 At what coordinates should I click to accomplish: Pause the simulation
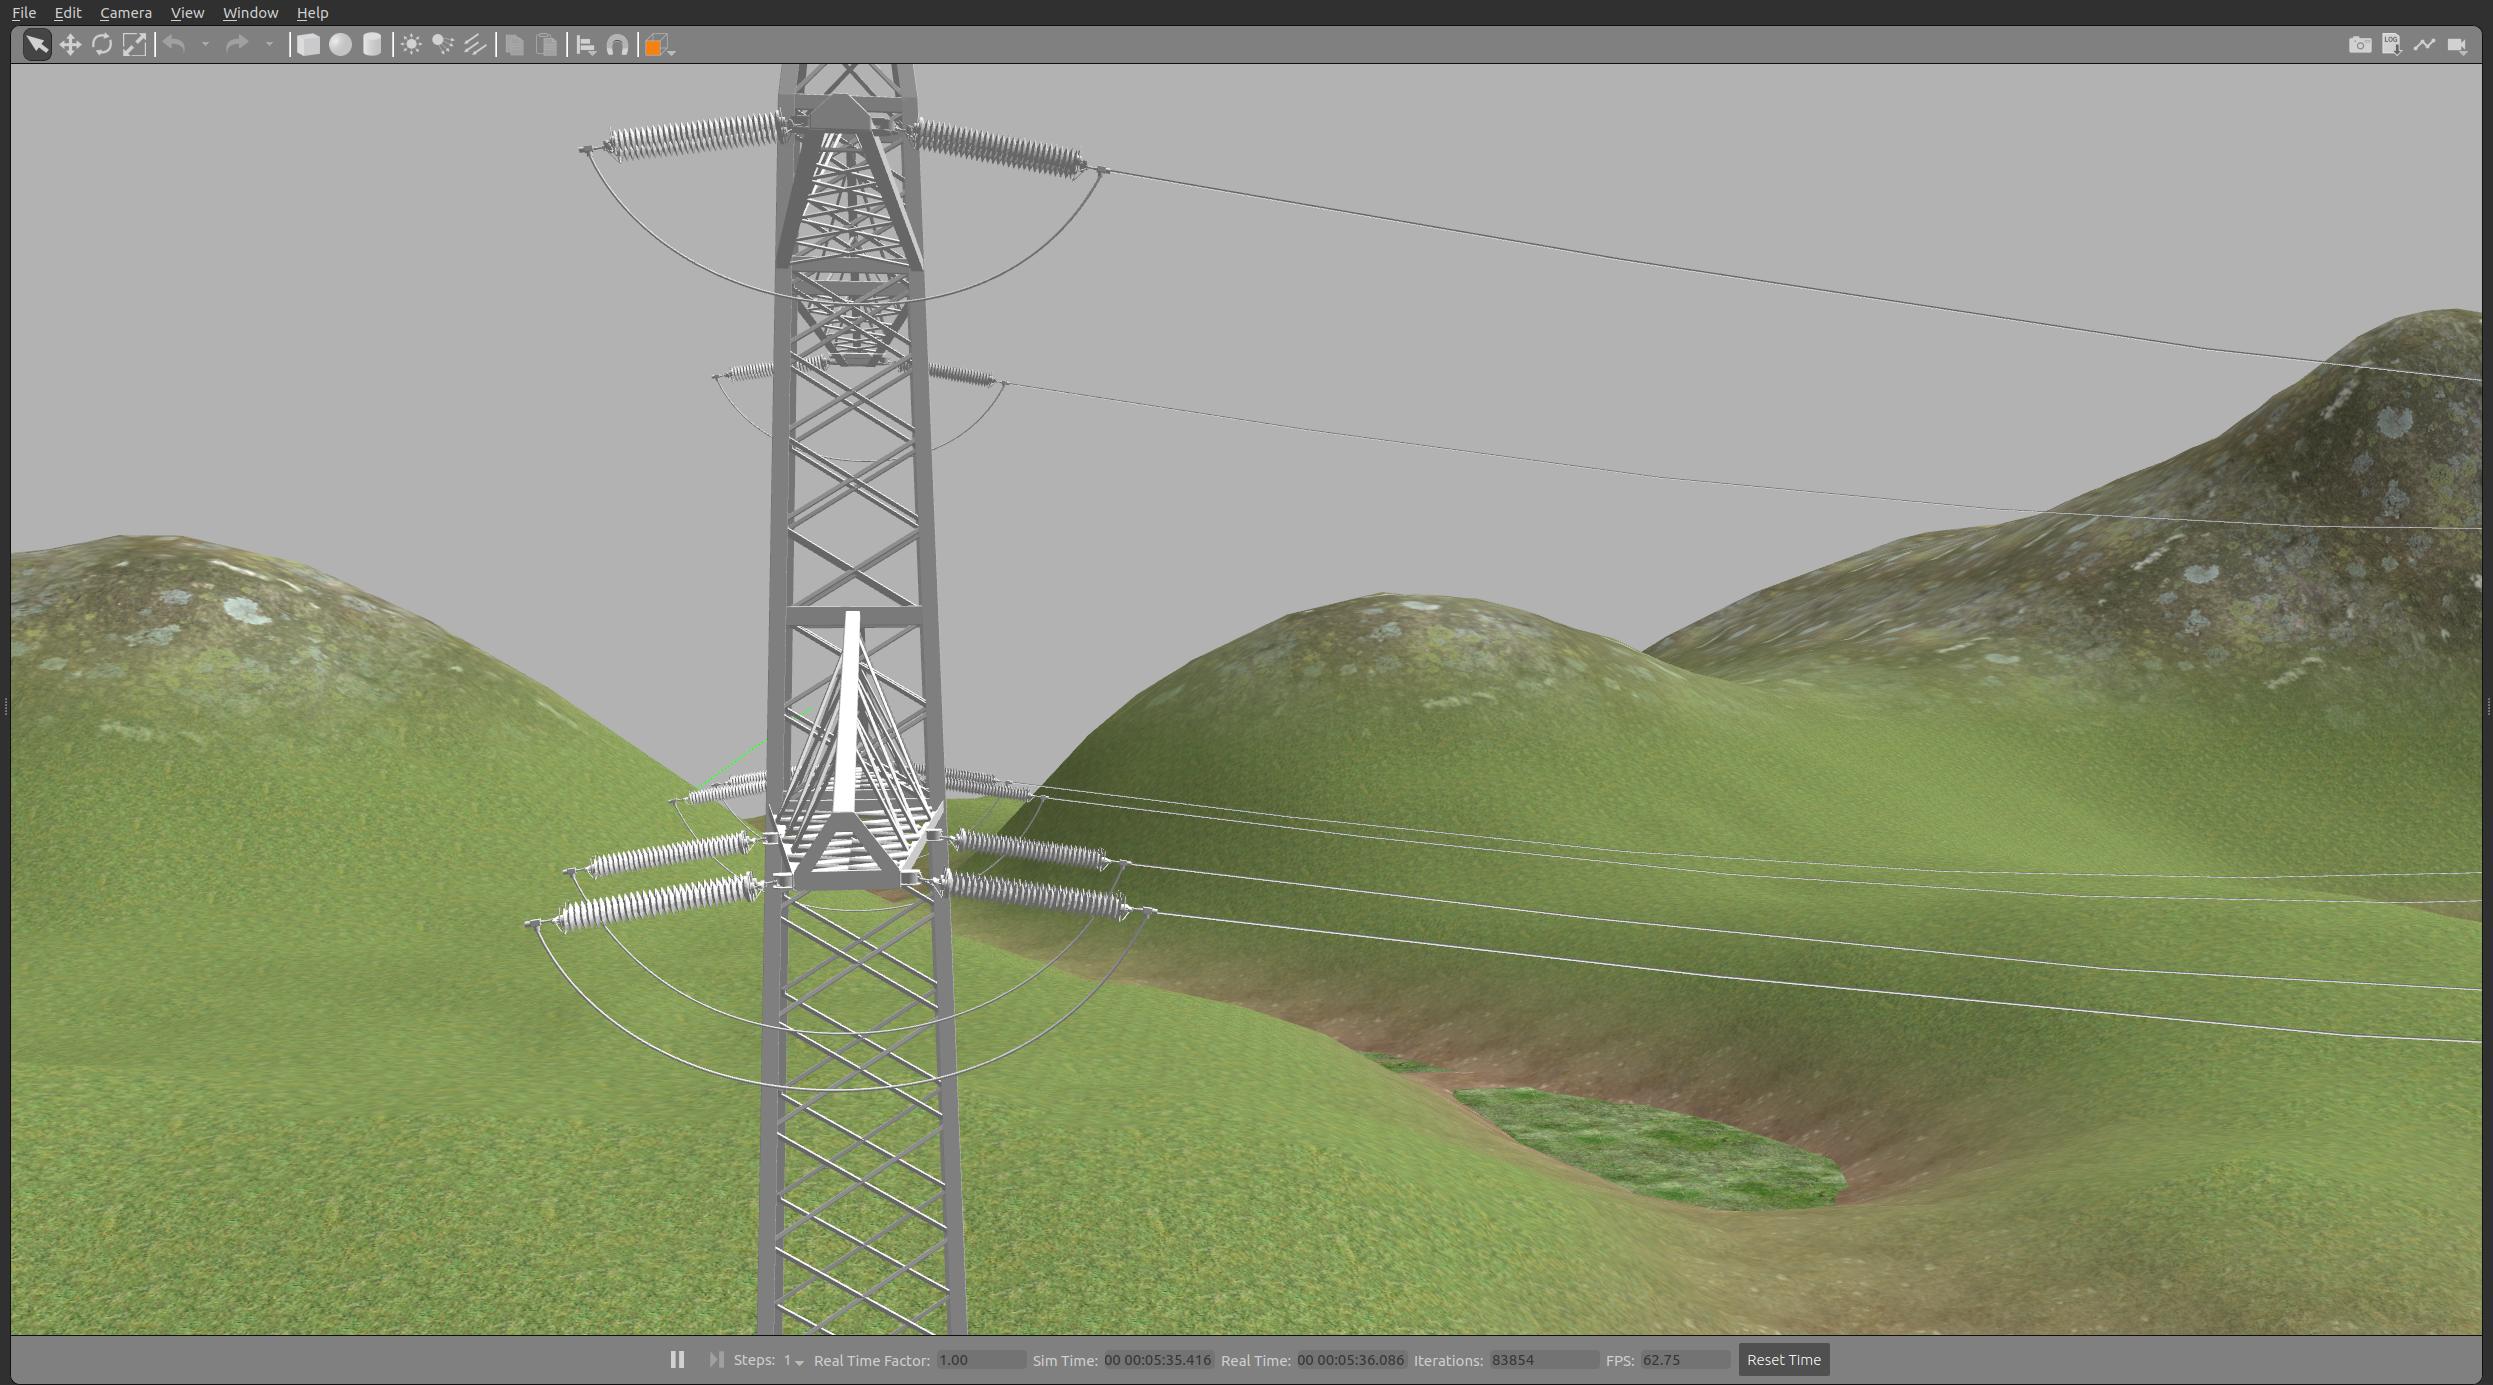677,1360
